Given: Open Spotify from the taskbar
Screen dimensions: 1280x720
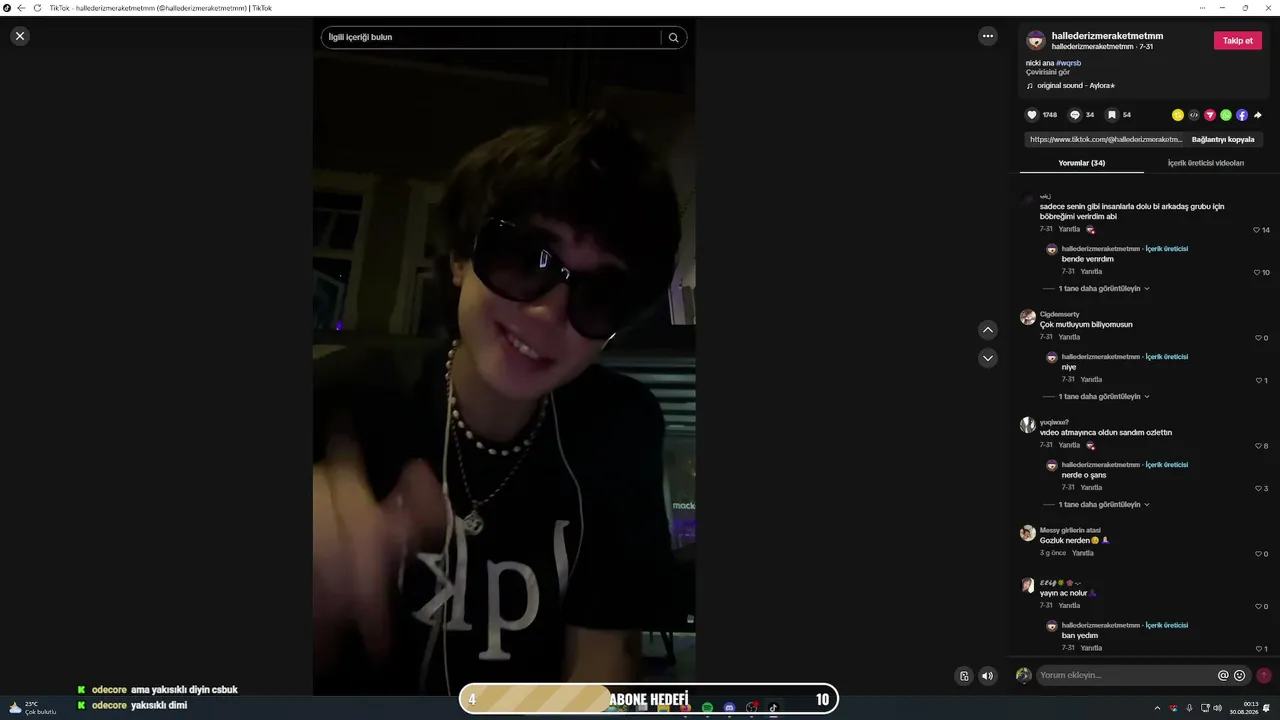Looking at the screenshot, I should click(708, 708).
